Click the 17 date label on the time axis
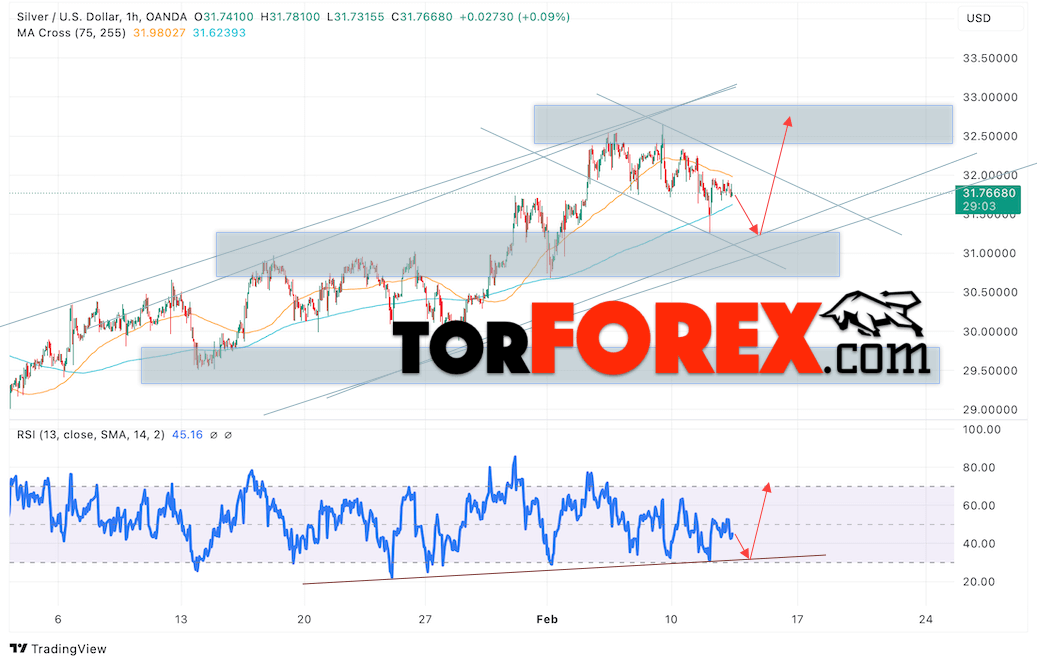1037x665 pixels. pos(797,619)
